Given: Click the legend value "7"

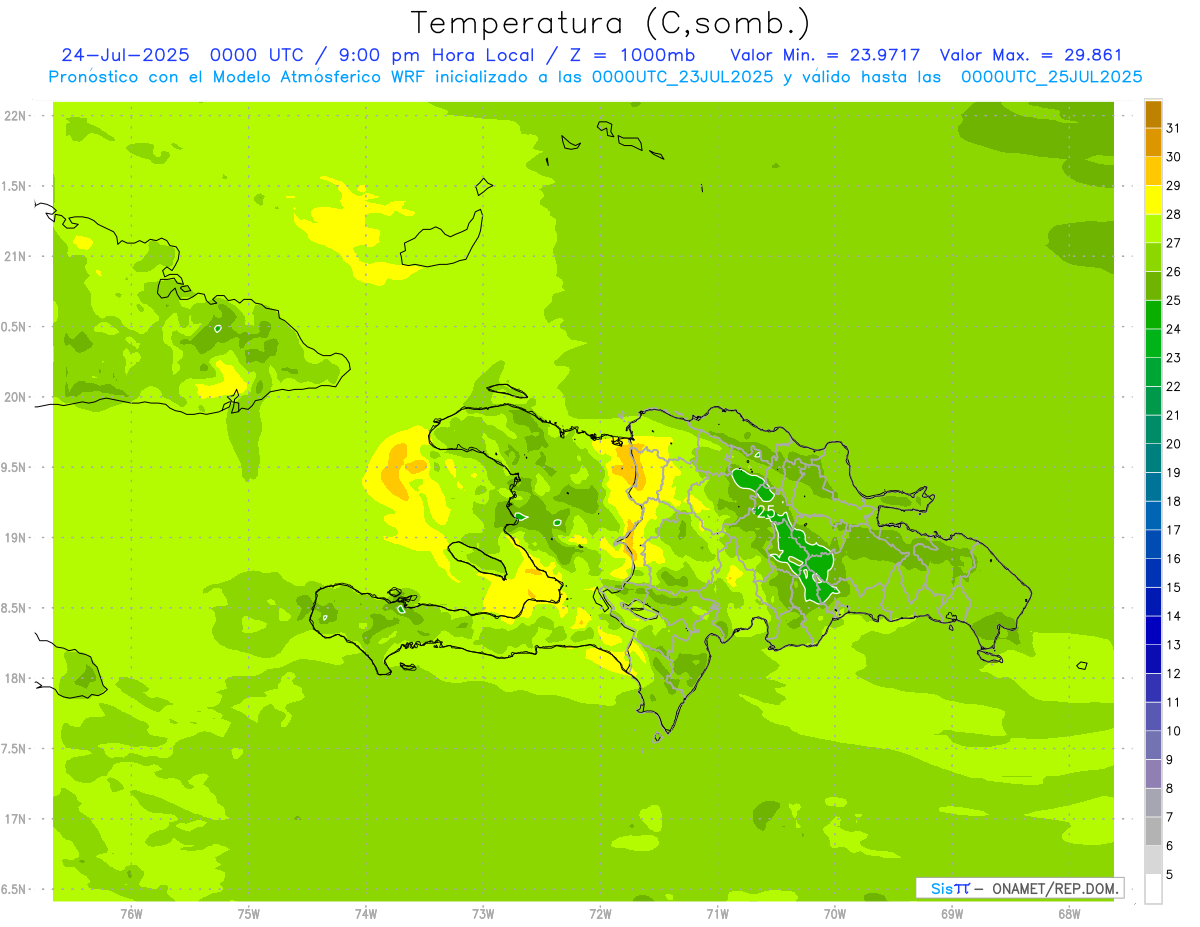Looking at the screenshot, I should pos(1170,817).
